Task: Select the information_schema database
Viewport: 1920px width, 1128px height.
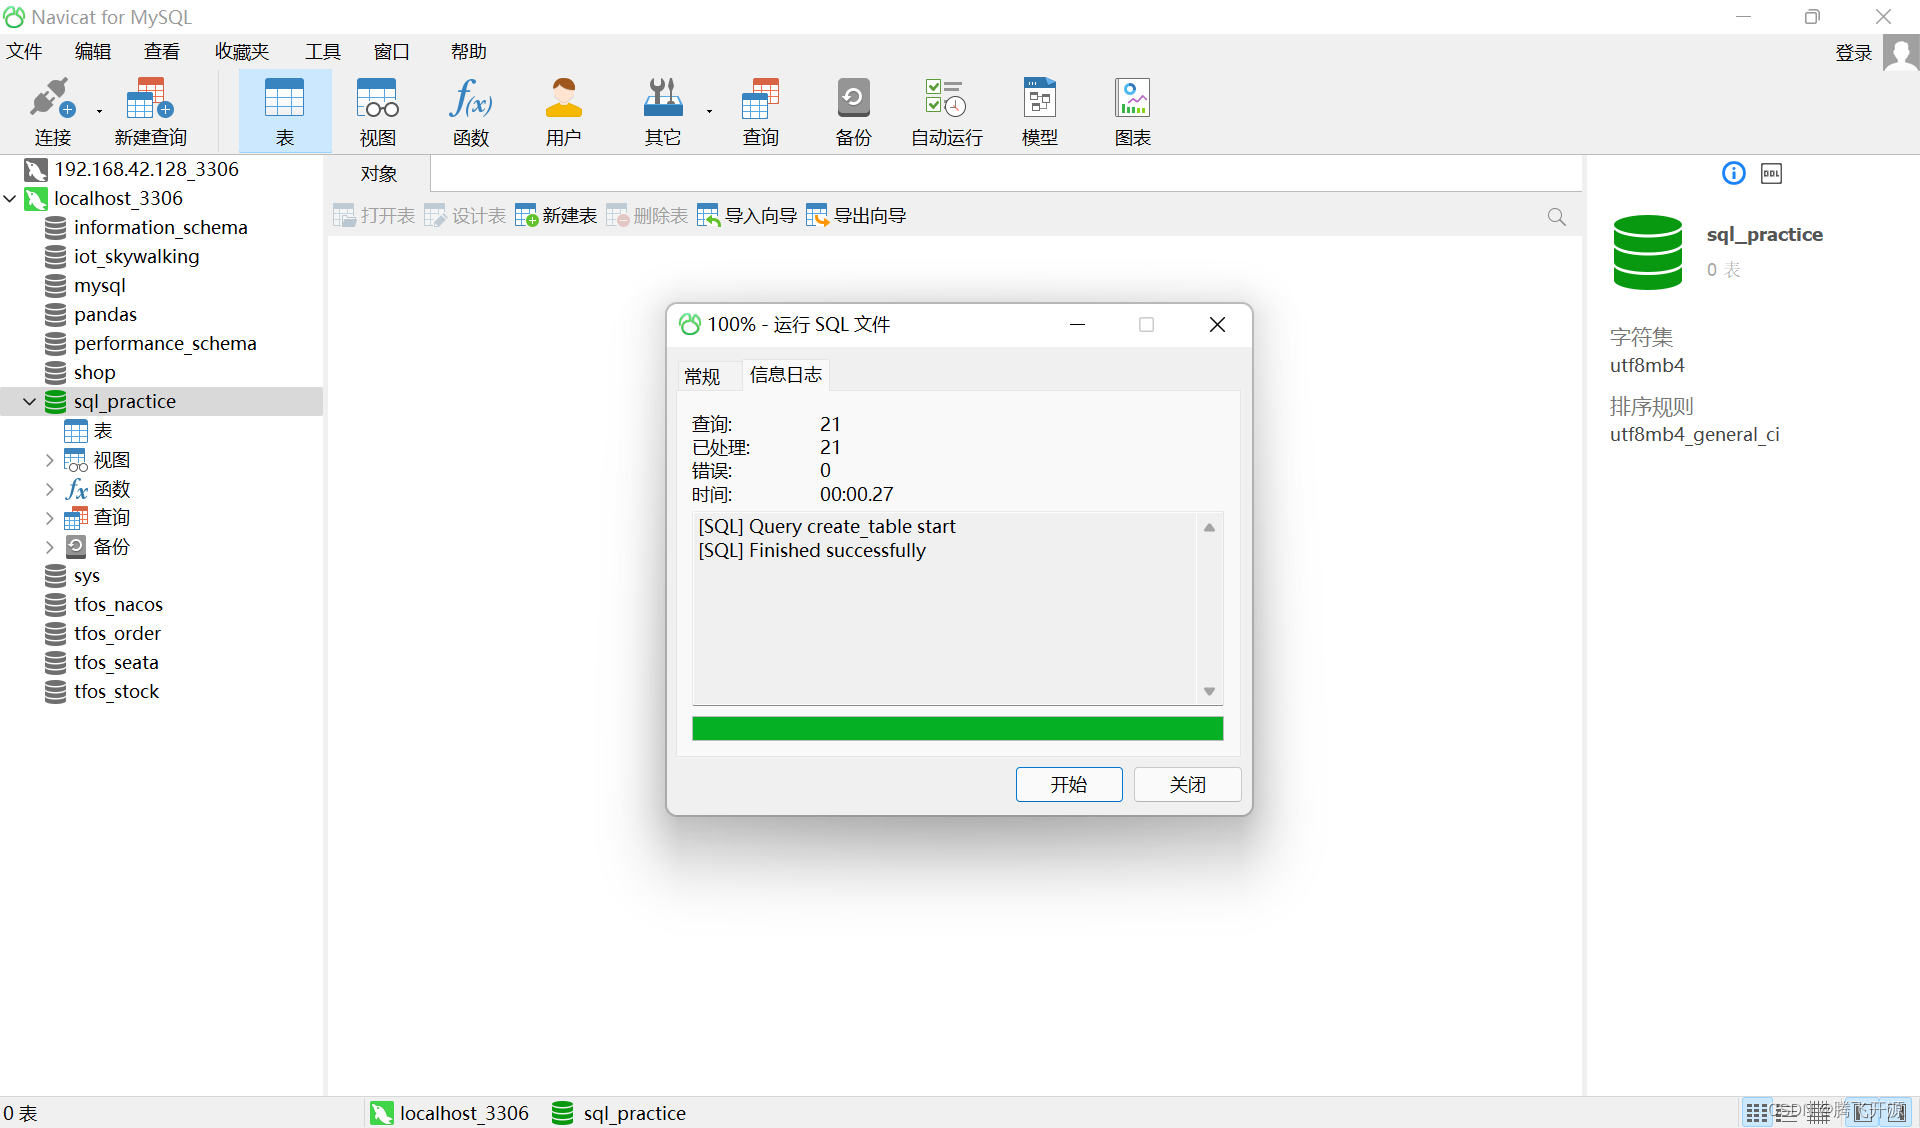Action: point(160,227)
